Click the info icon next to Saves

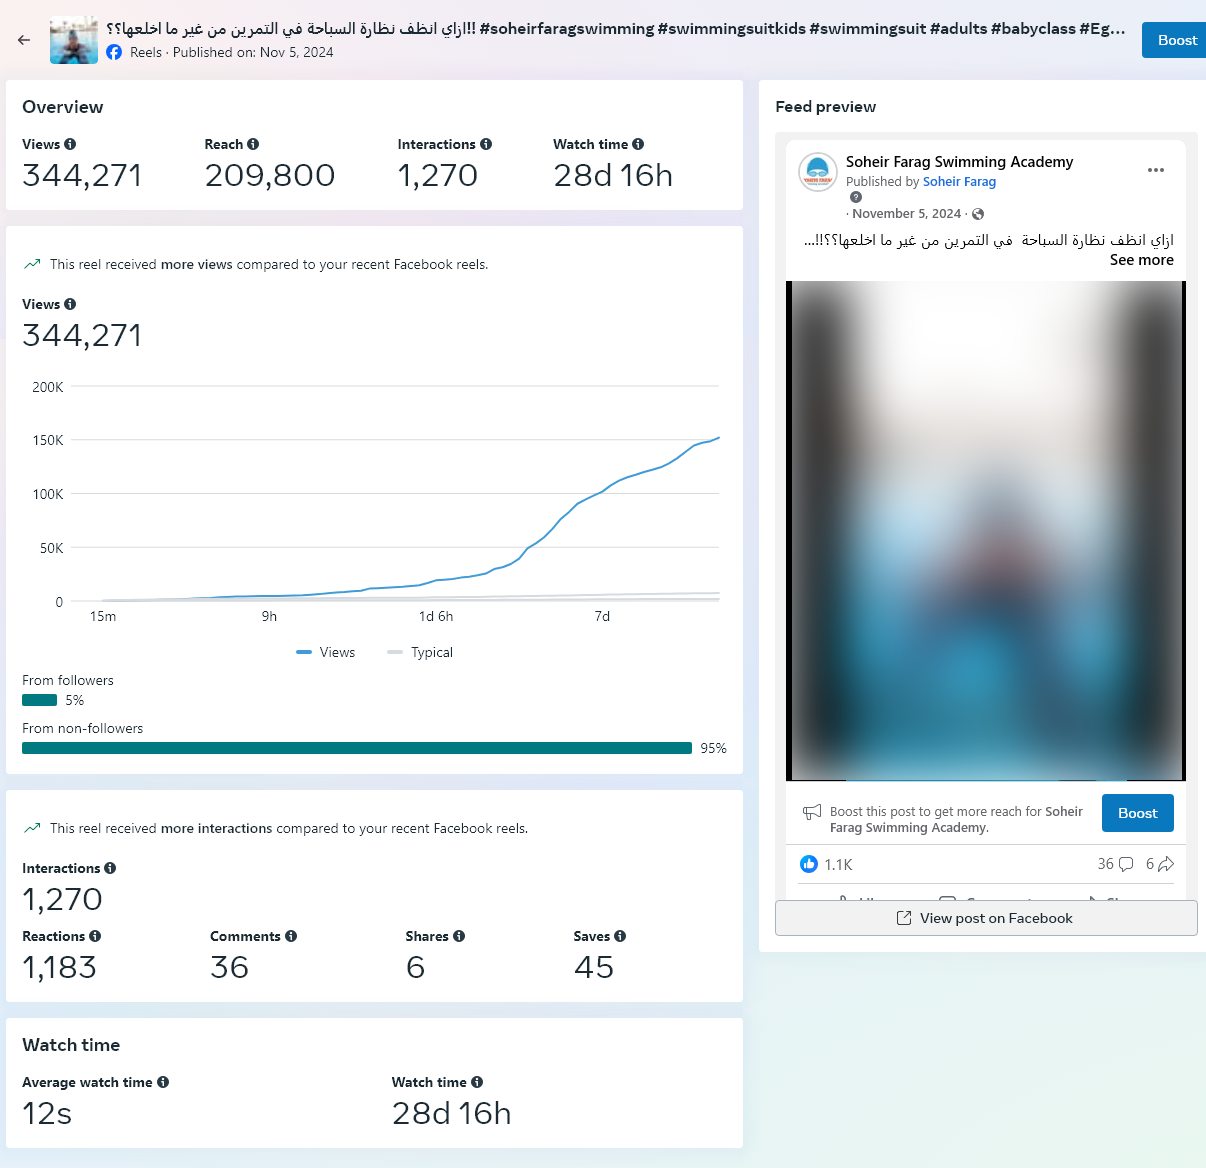click(x=620, y=936)
